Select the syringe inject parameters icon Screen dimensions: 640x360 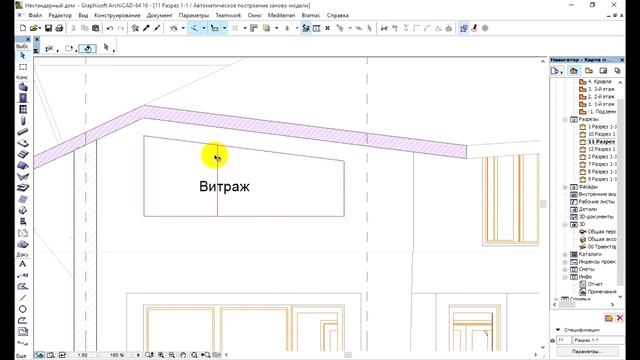[157, 28]
